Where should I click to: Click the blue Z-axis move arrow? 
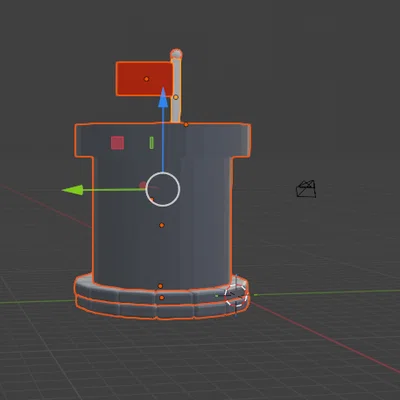pos(163,98)
